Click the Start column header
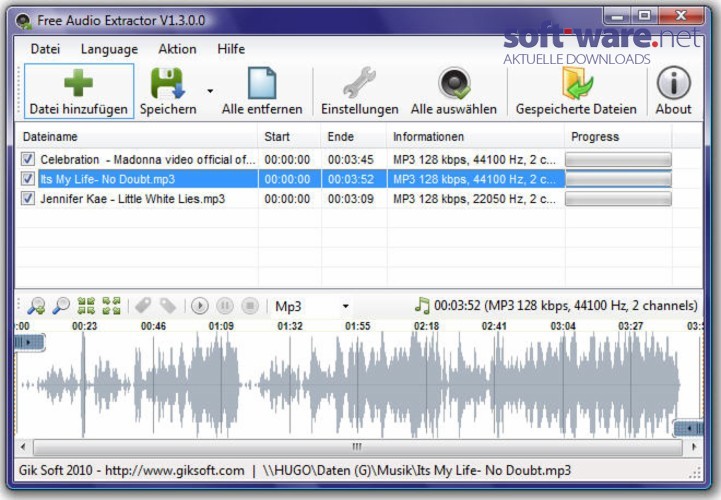 [x=289, y=137]
